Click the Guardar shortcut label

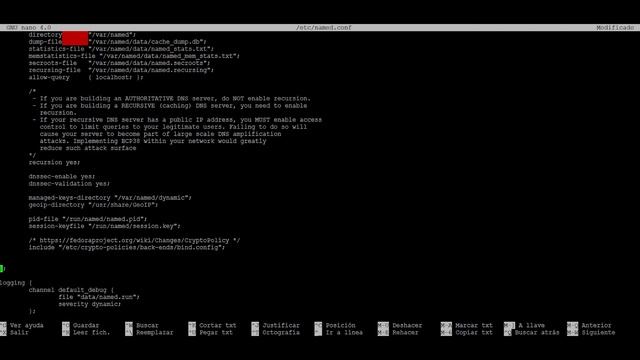tap(86, 325)
